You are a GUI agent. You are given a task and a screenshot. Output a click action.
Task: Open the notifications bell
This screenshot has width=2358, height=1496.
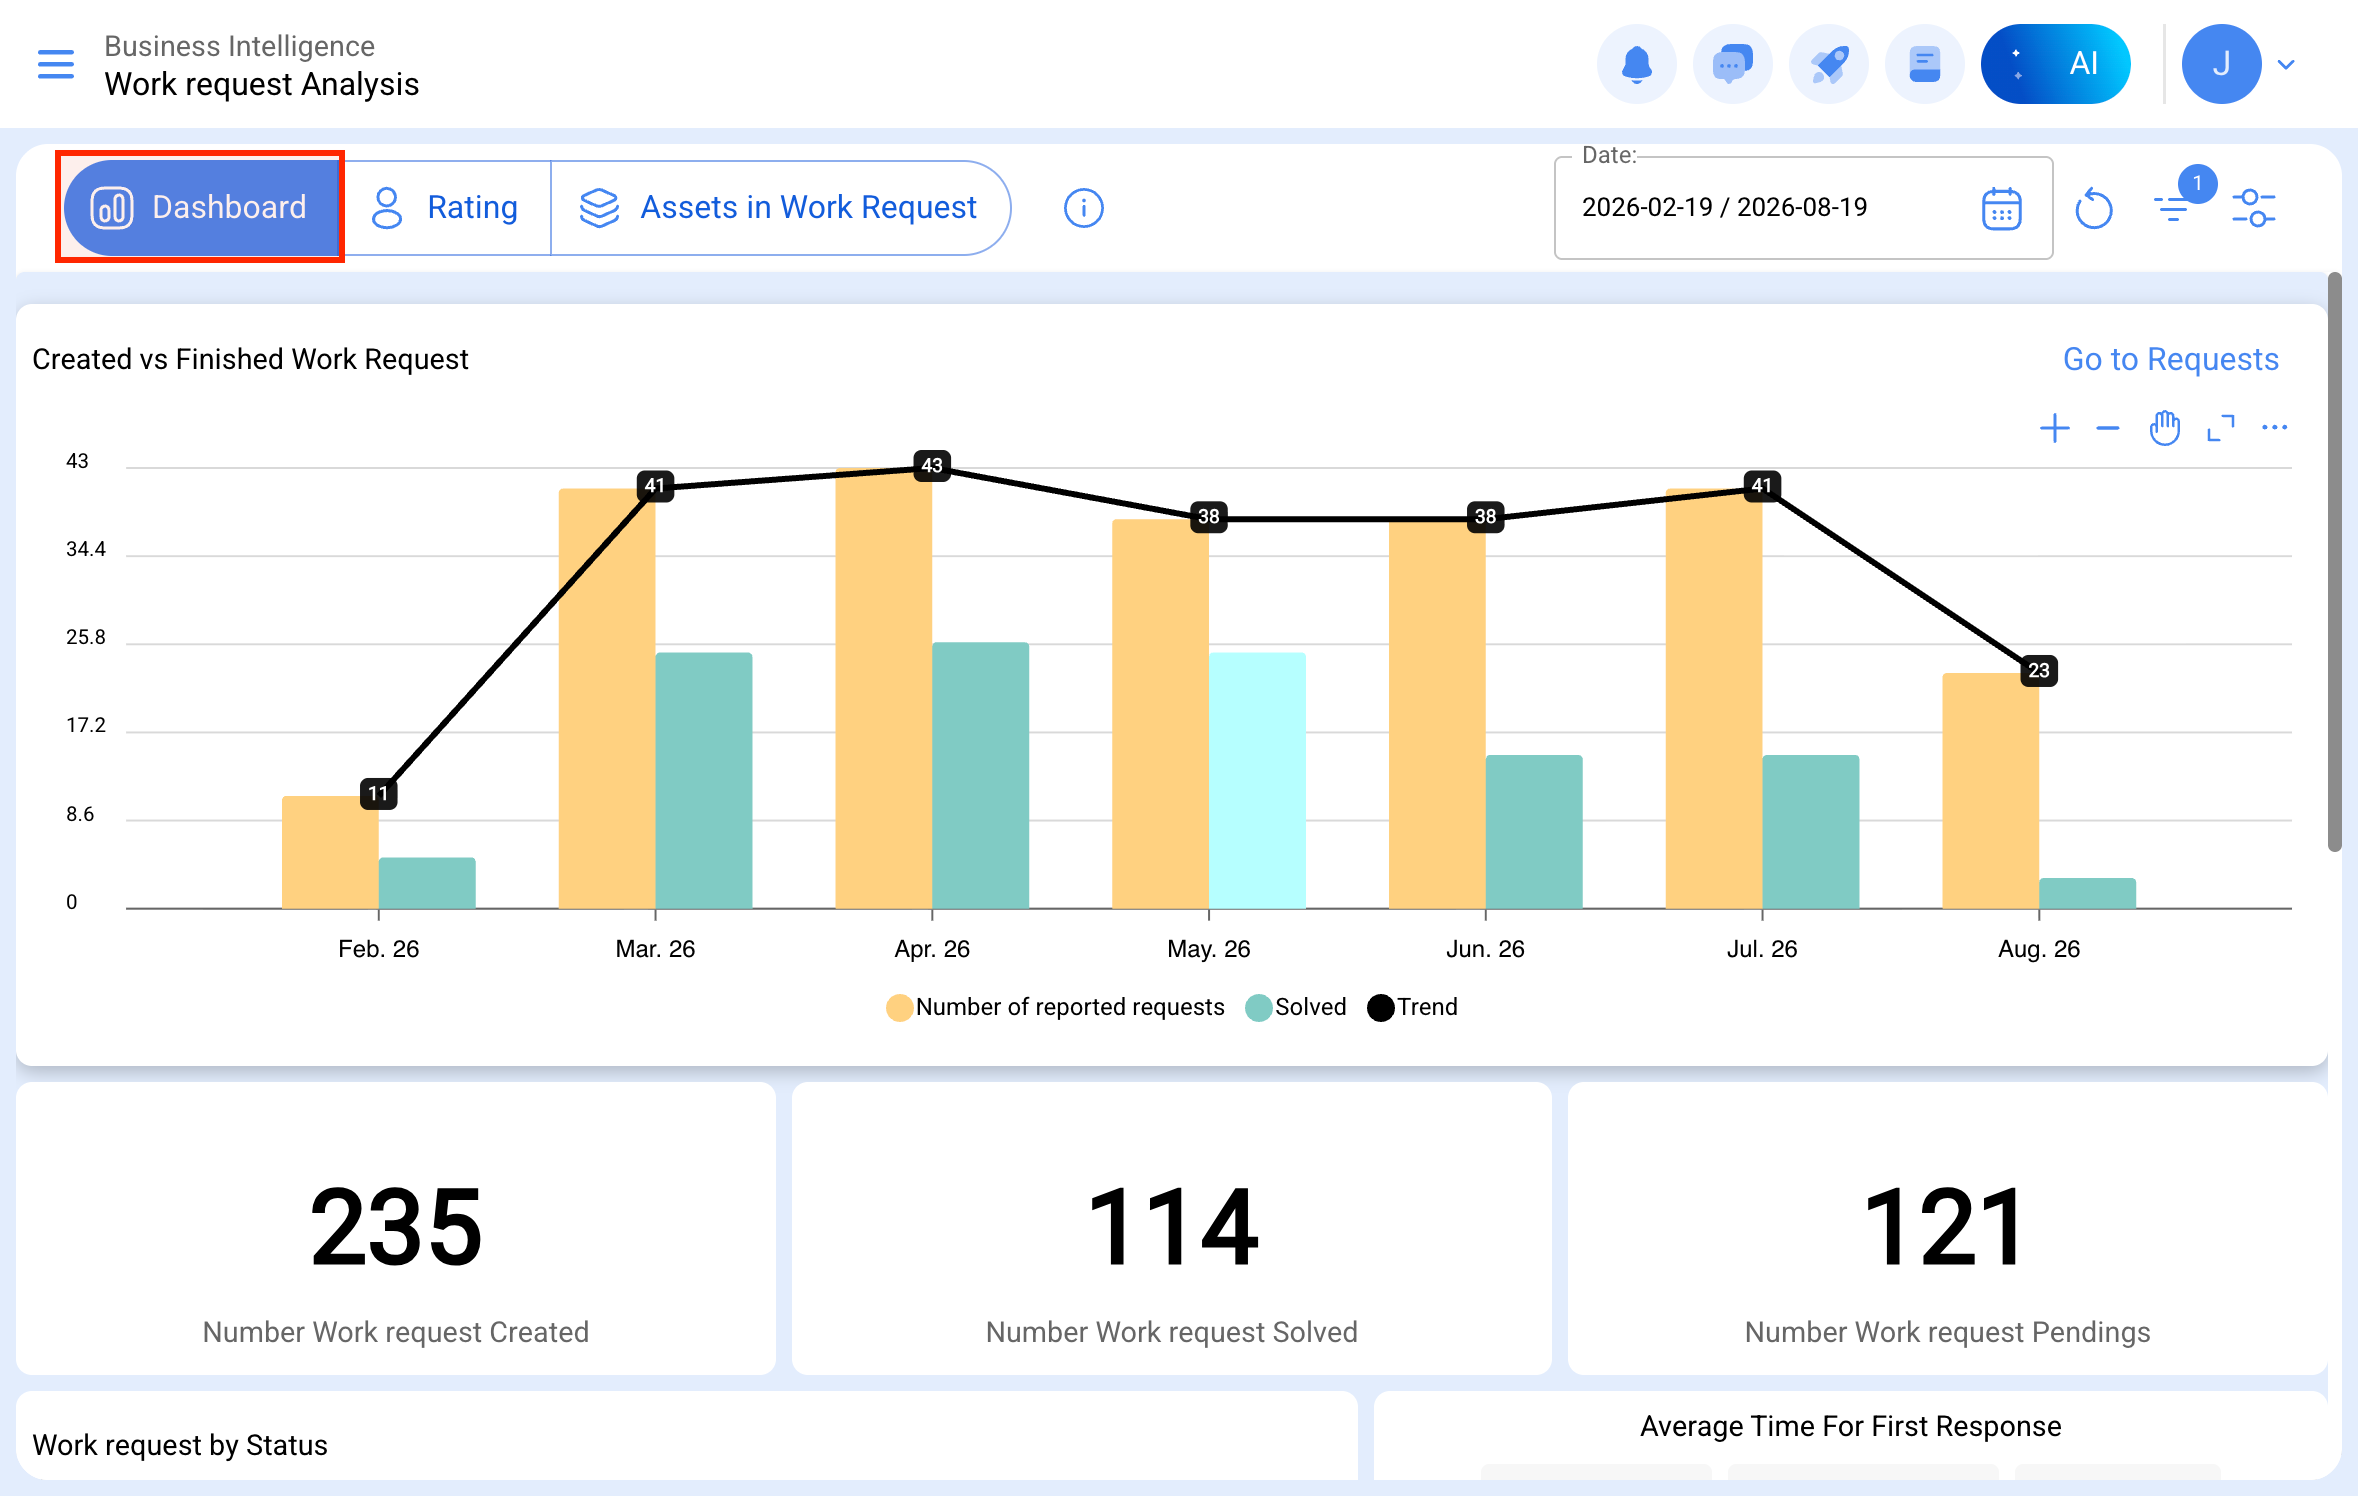1636,64
